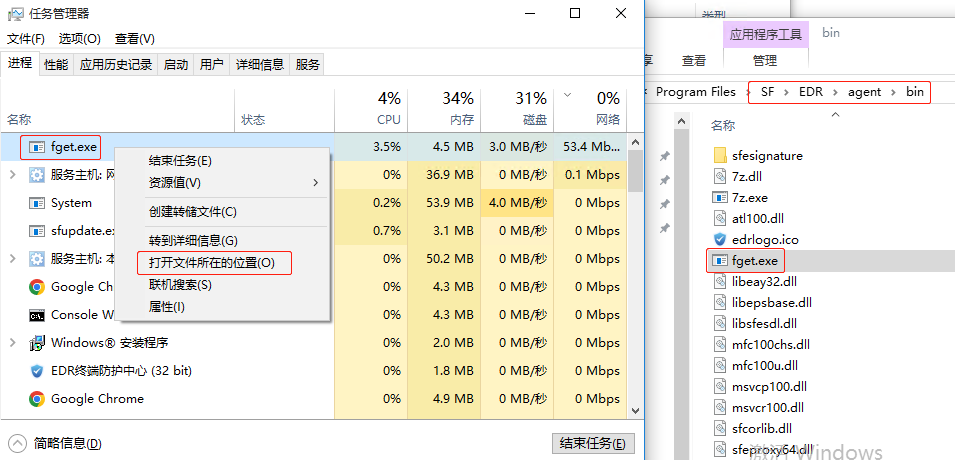Click the EDR终端防护中心 shield icon

coord(37,371)
